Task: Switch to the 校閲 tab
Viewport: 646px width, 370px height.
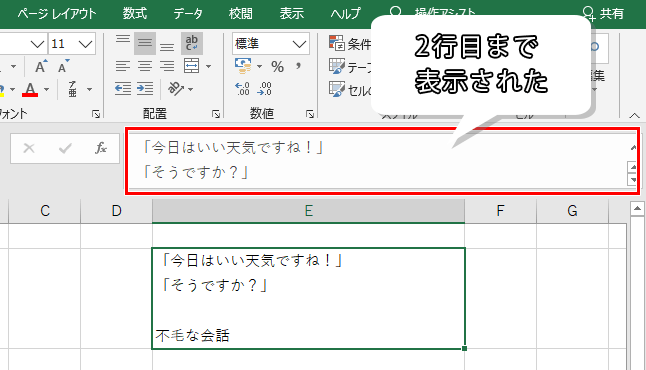Action: tap(241, 14)
